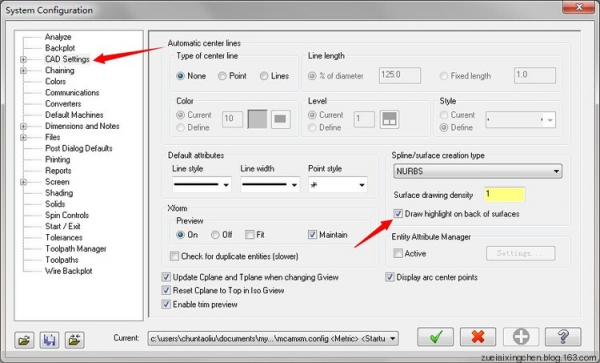Image resolution: width=600 pixels, height=363 pixels.
Task: Uncheck Display arc center points
Action: click(390, 277)
